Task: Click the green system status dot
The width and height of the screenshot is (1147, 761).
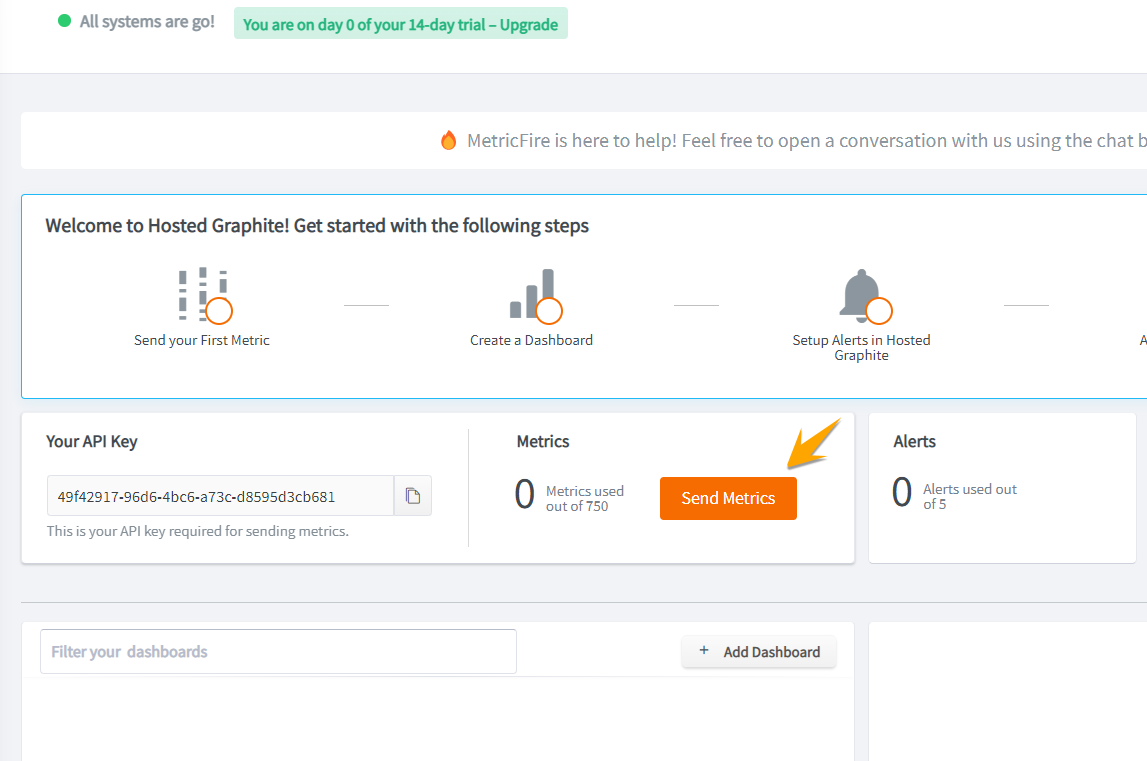Action: (64, 21)
